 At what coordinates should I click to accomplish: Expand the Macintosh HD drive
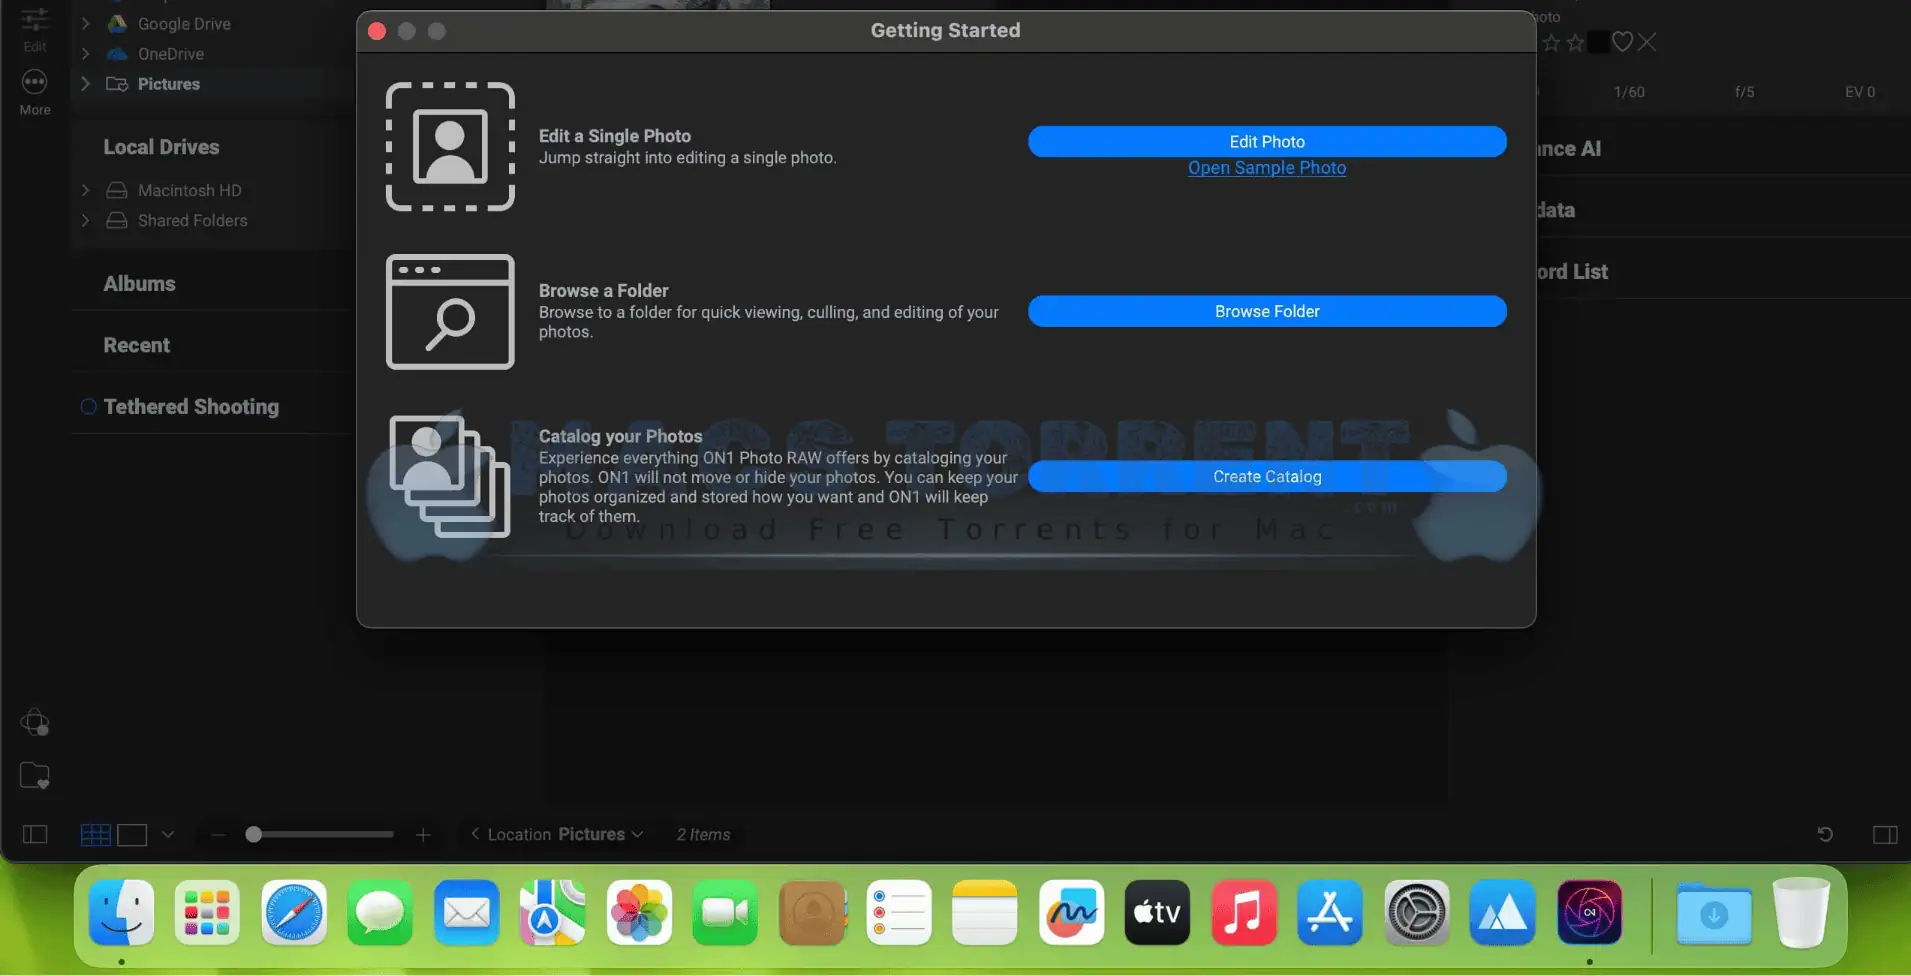pos(86,190)
